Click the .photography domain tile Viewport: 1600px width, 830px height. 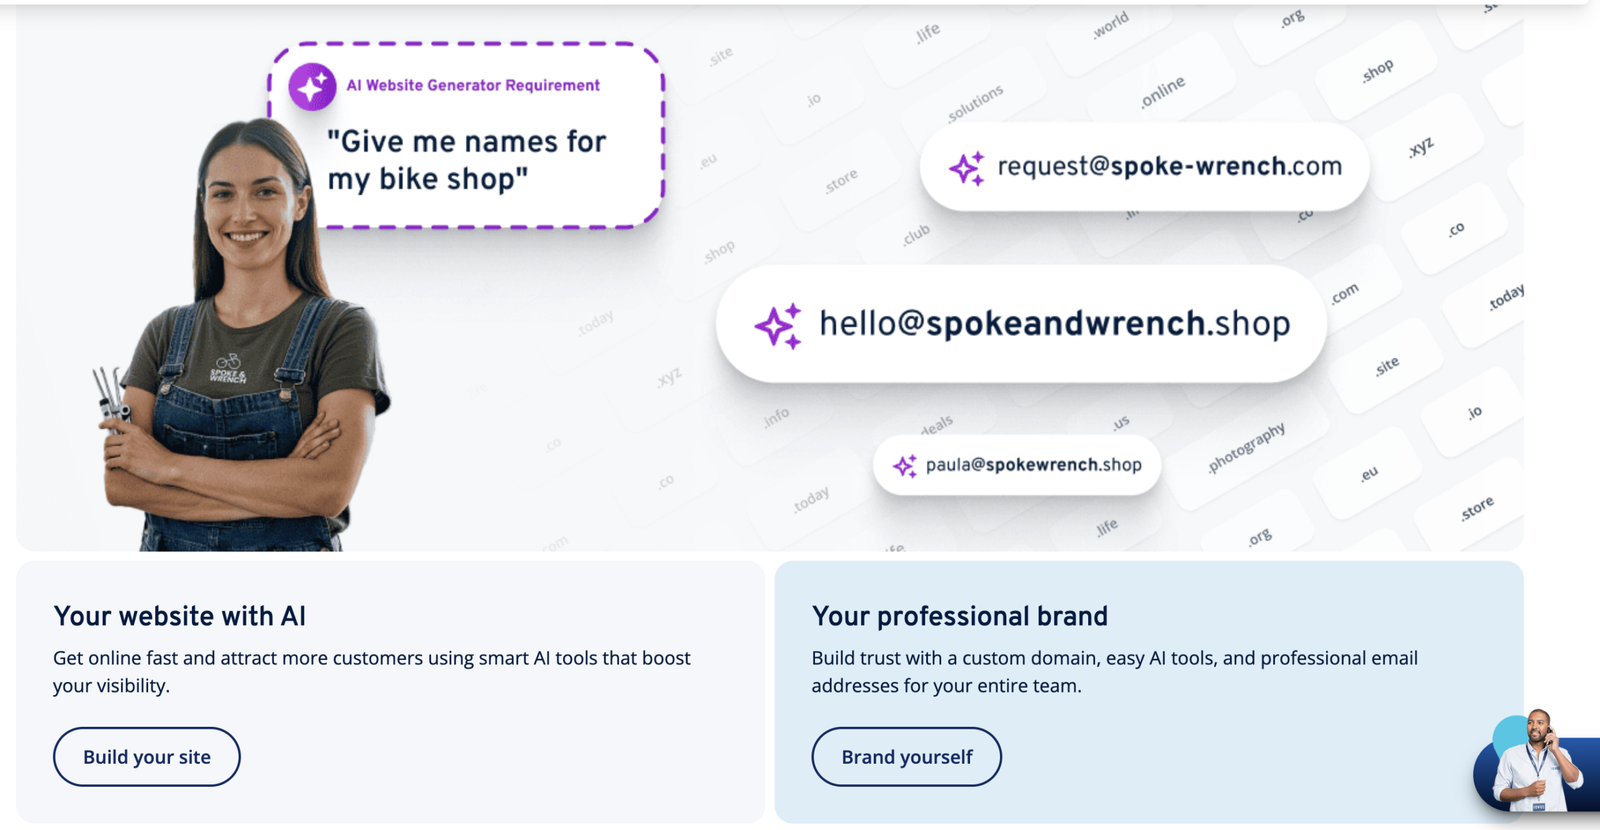pos(1246,447)
